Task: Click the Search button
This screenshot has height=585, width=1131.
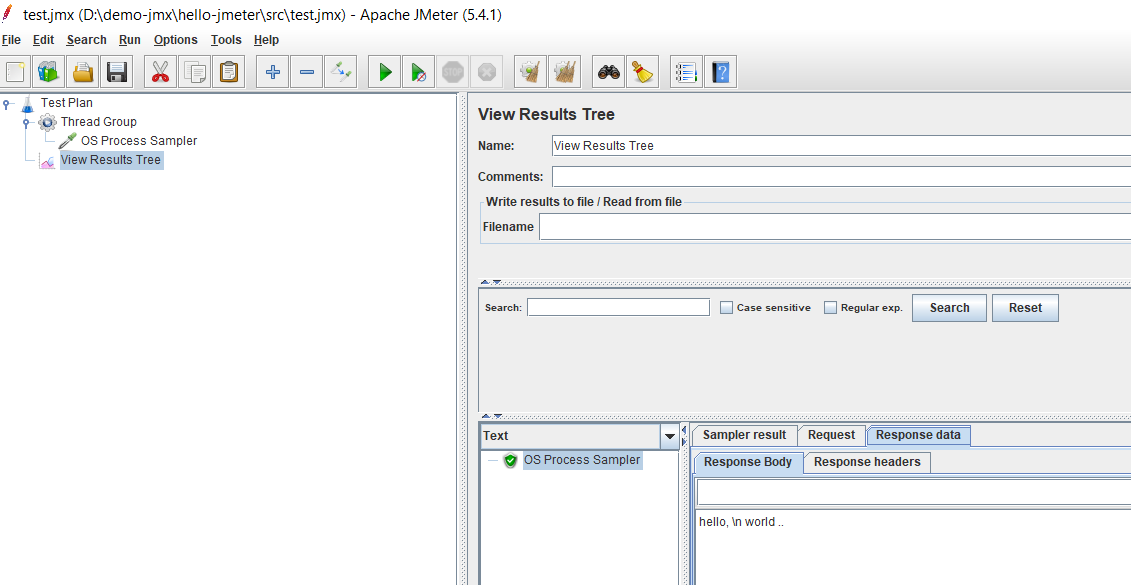Action: point(949,307)
